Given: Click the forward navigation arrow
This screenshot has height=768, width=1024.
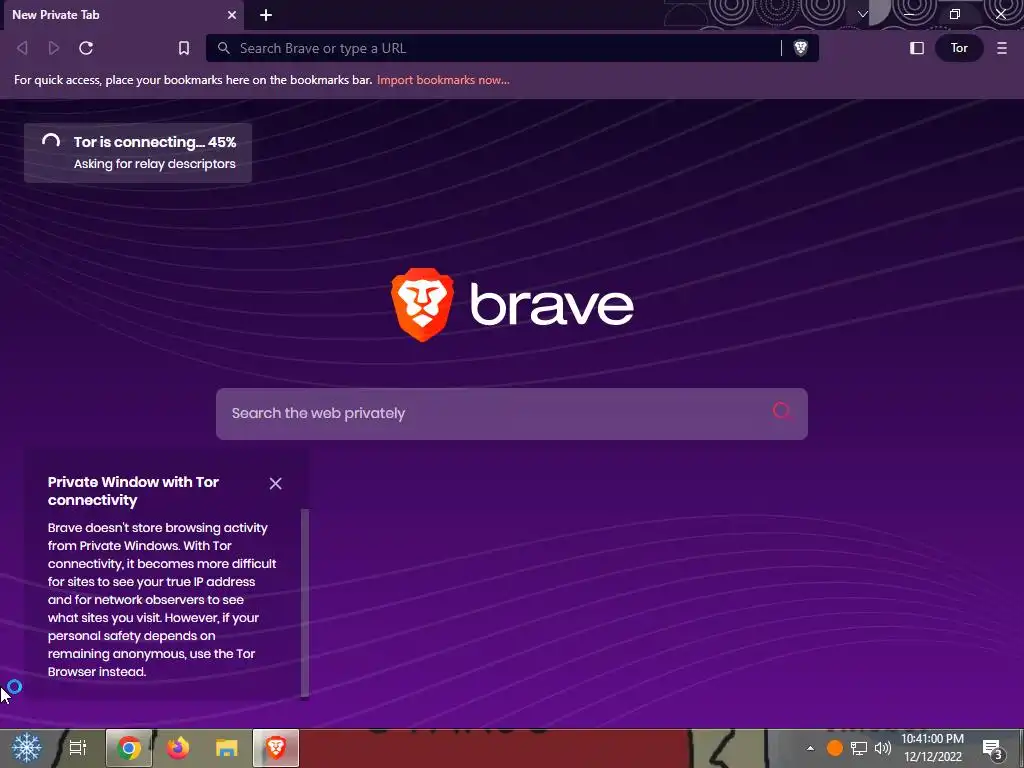Looking at the screenshot, I should click(54, 48).
